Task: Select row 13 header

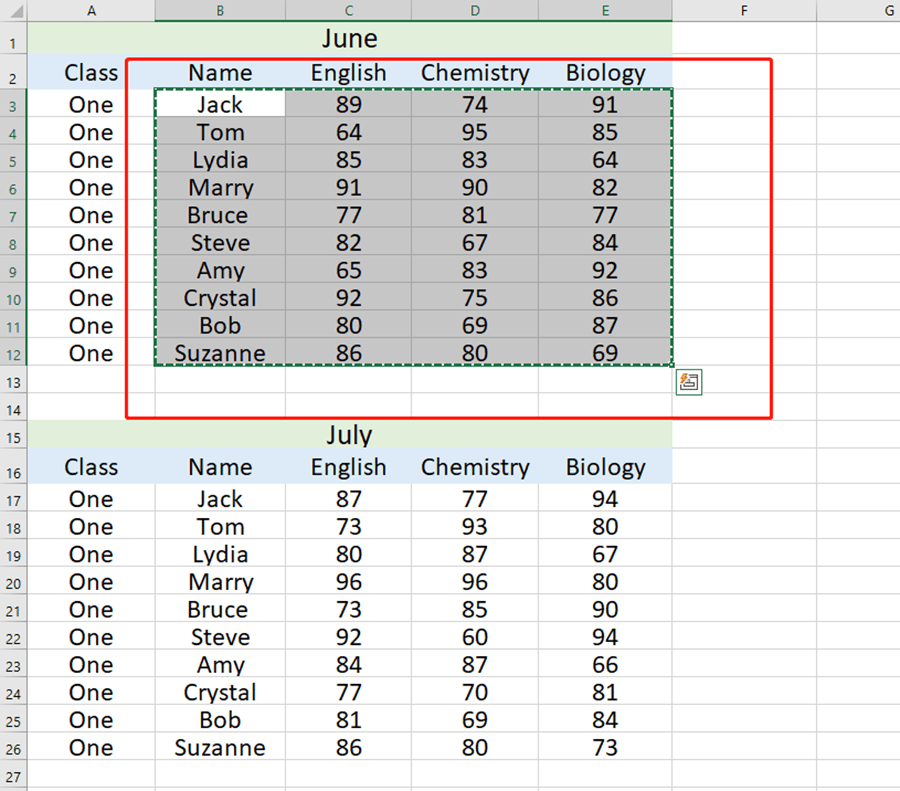Action: coord(13,379)
